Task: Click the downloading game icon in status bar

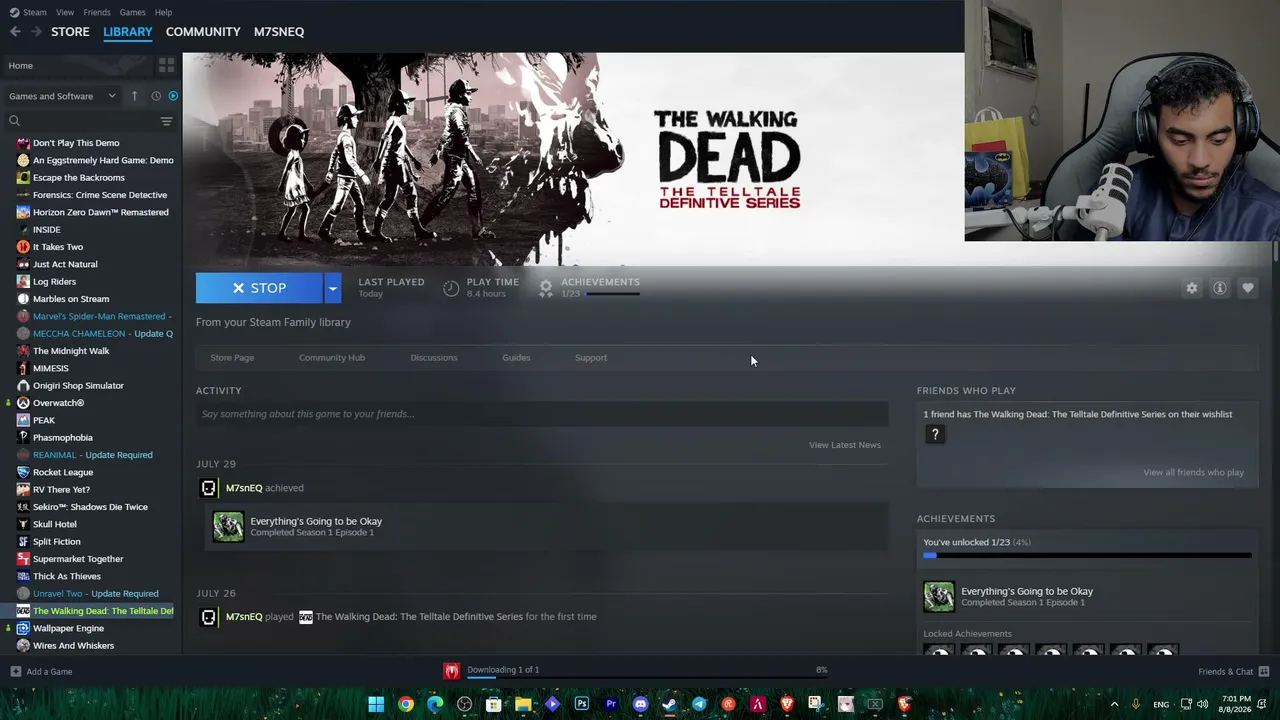Action: [452, 671]
